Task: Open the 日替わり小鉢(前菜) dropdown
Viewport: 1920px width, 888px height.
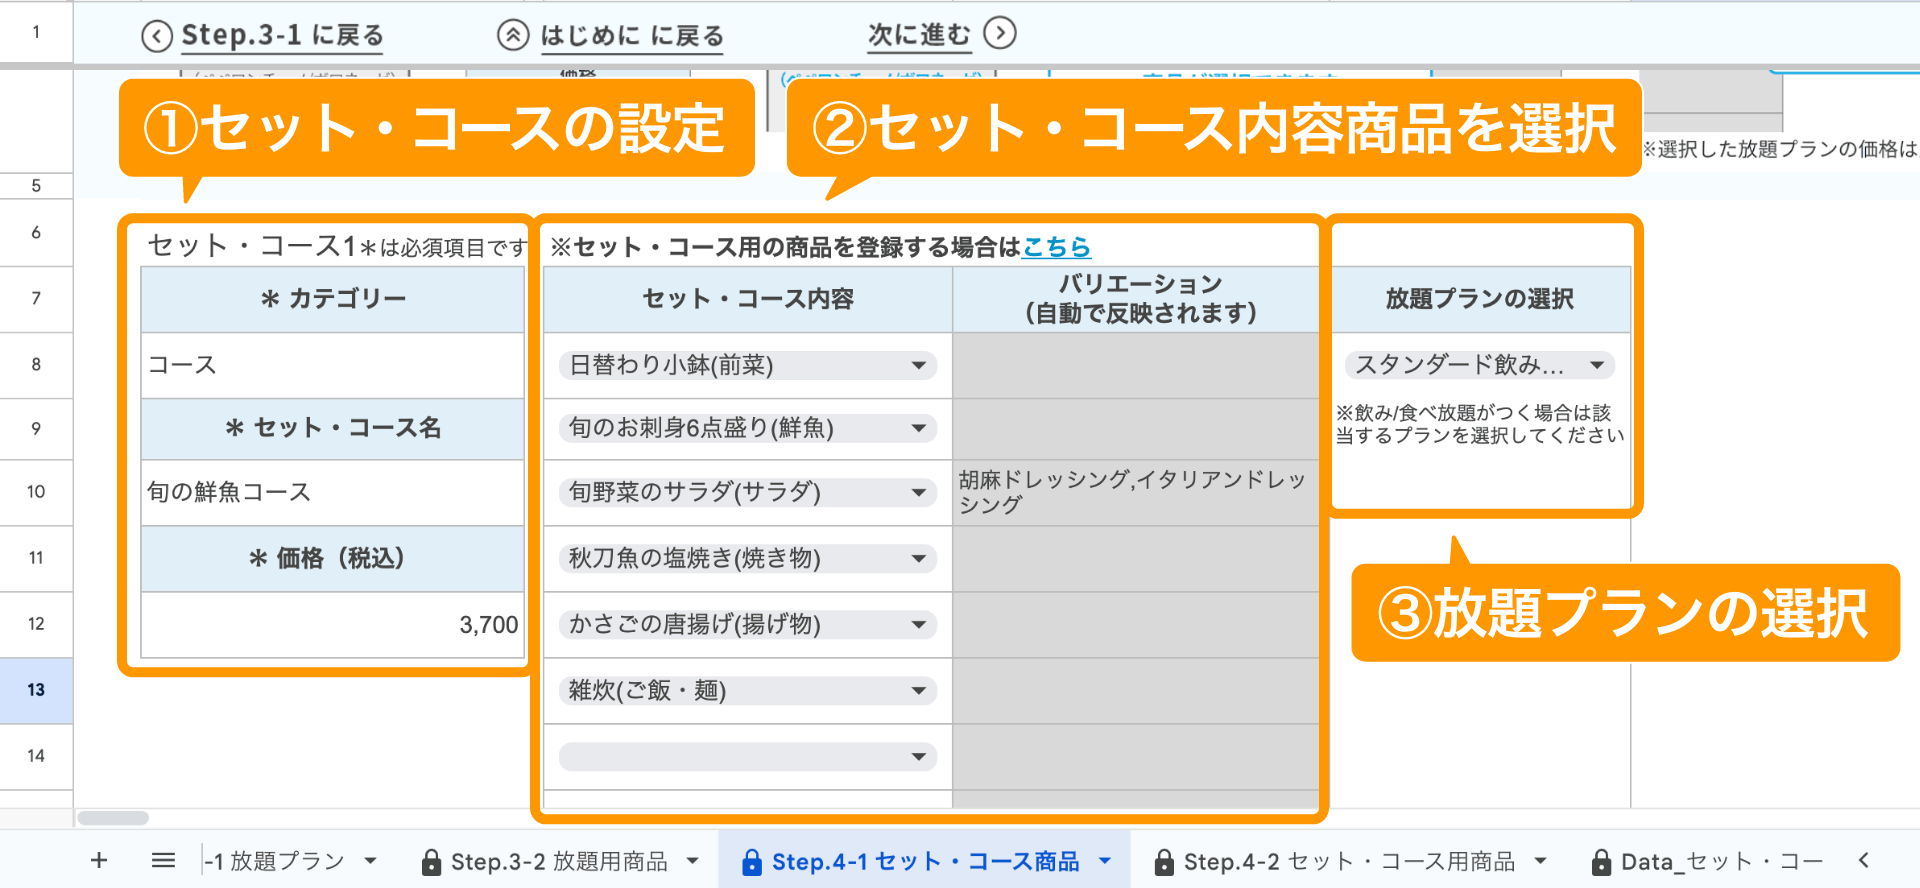Action: 748,365
